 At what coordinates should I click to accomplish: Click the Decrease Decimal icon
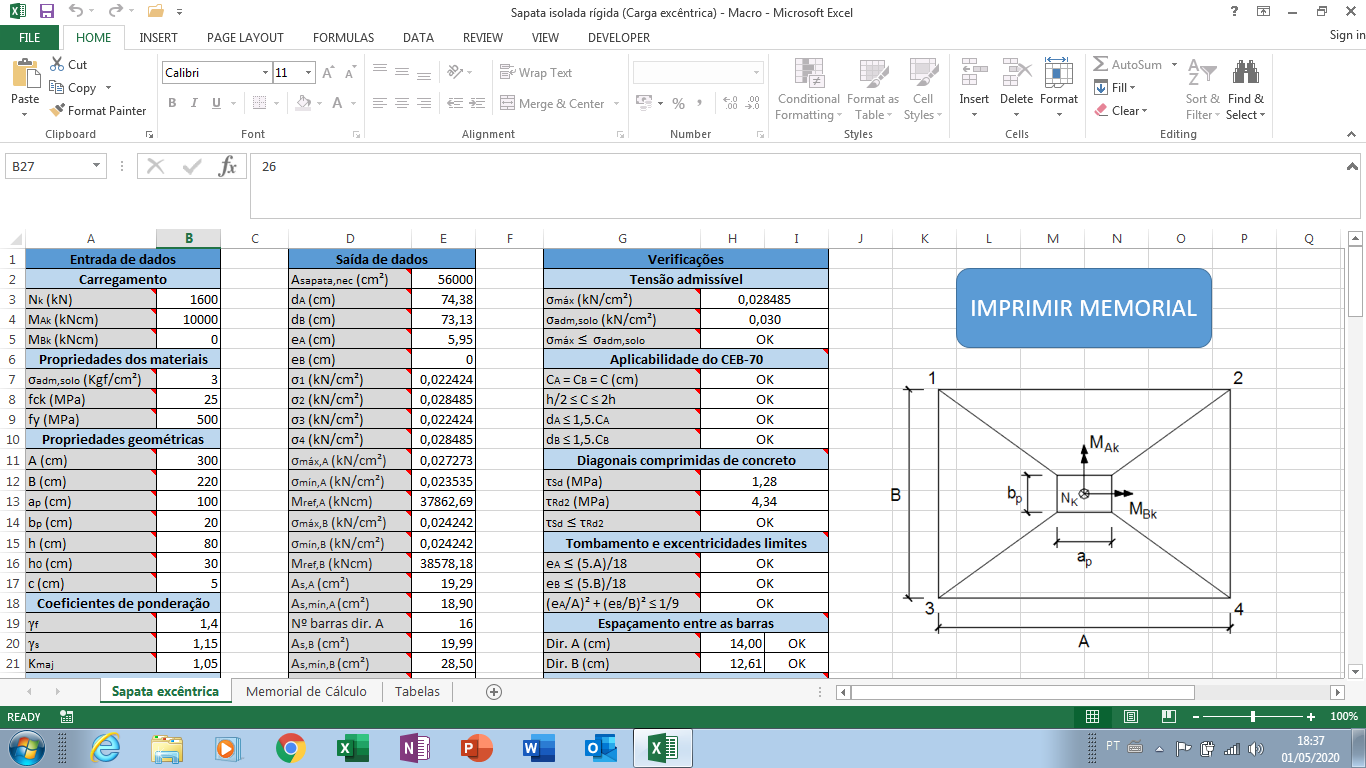(754, 104)
